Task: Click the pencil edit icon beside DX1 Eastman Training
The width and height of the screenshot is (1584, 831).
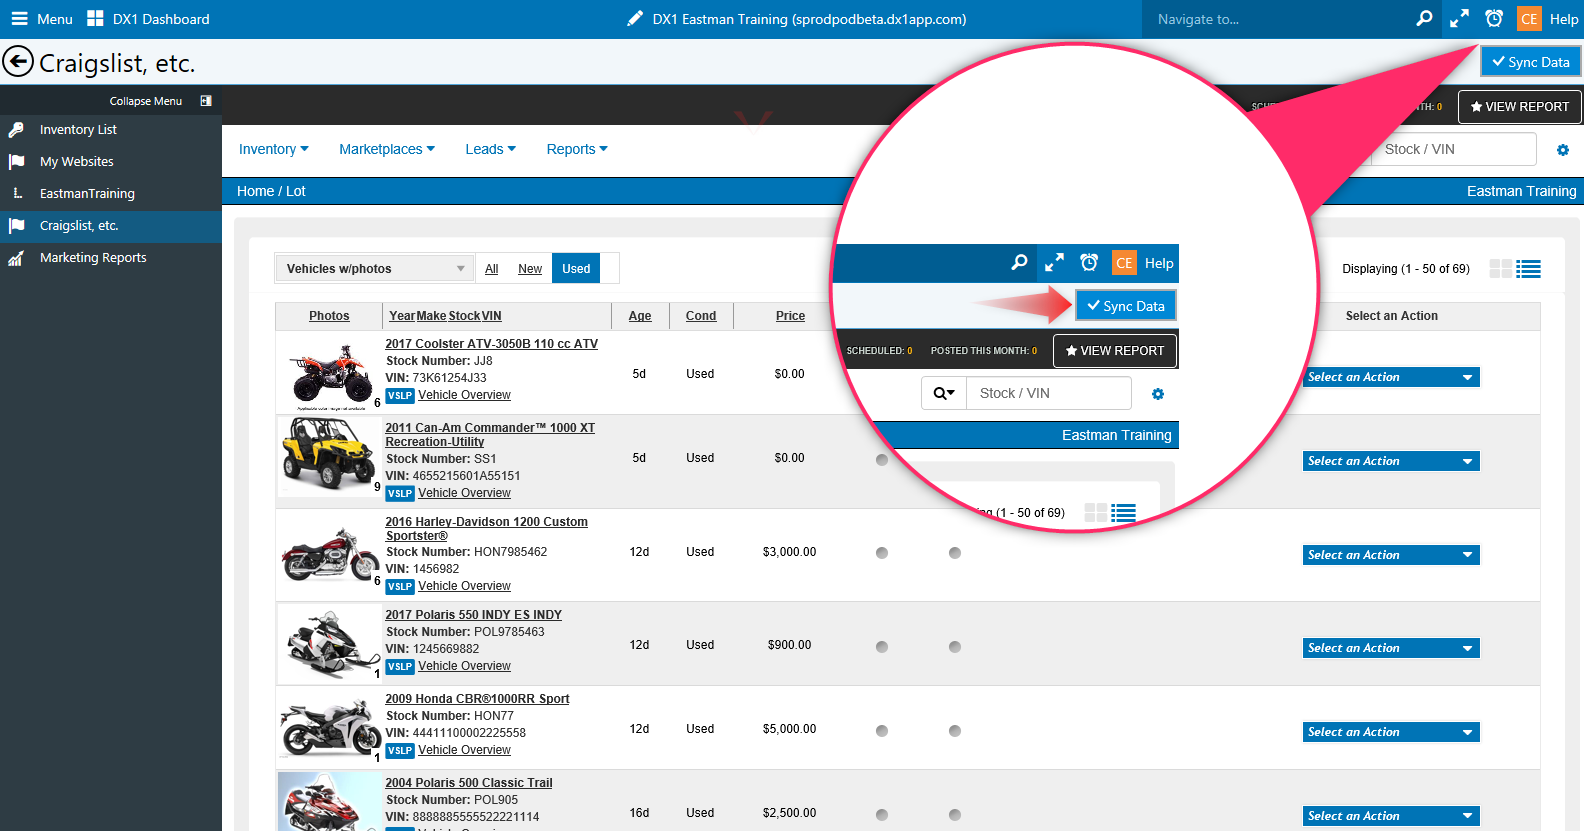Action: pyautogui.click(x=635, y=19)
